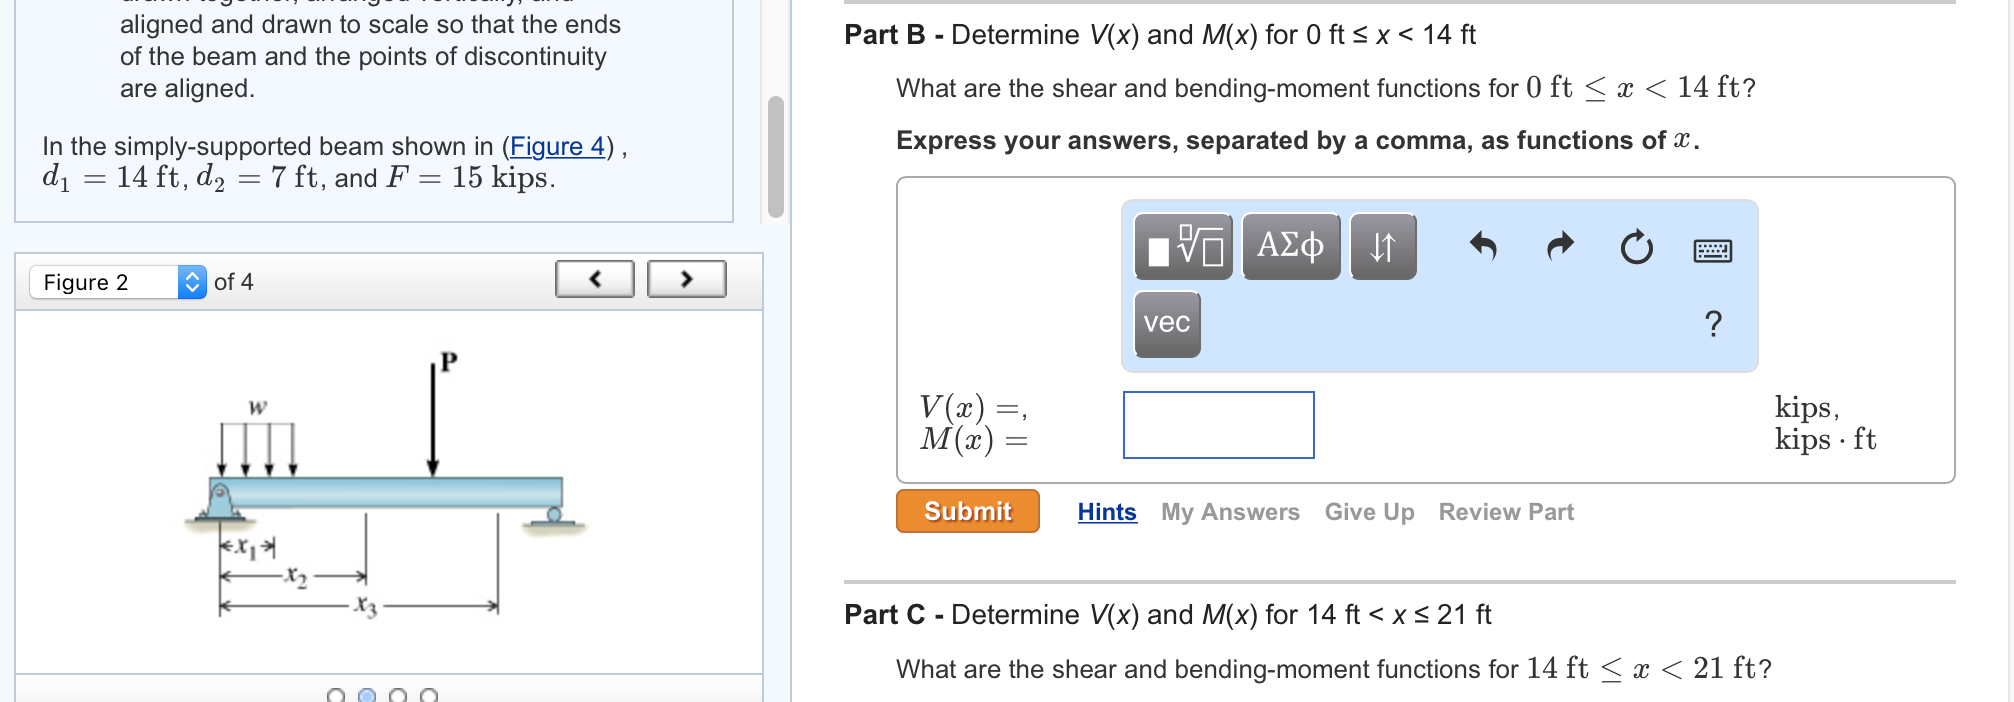
Task: Go to the previous figure
Action: pyautogui.click(x=594, y=280)
